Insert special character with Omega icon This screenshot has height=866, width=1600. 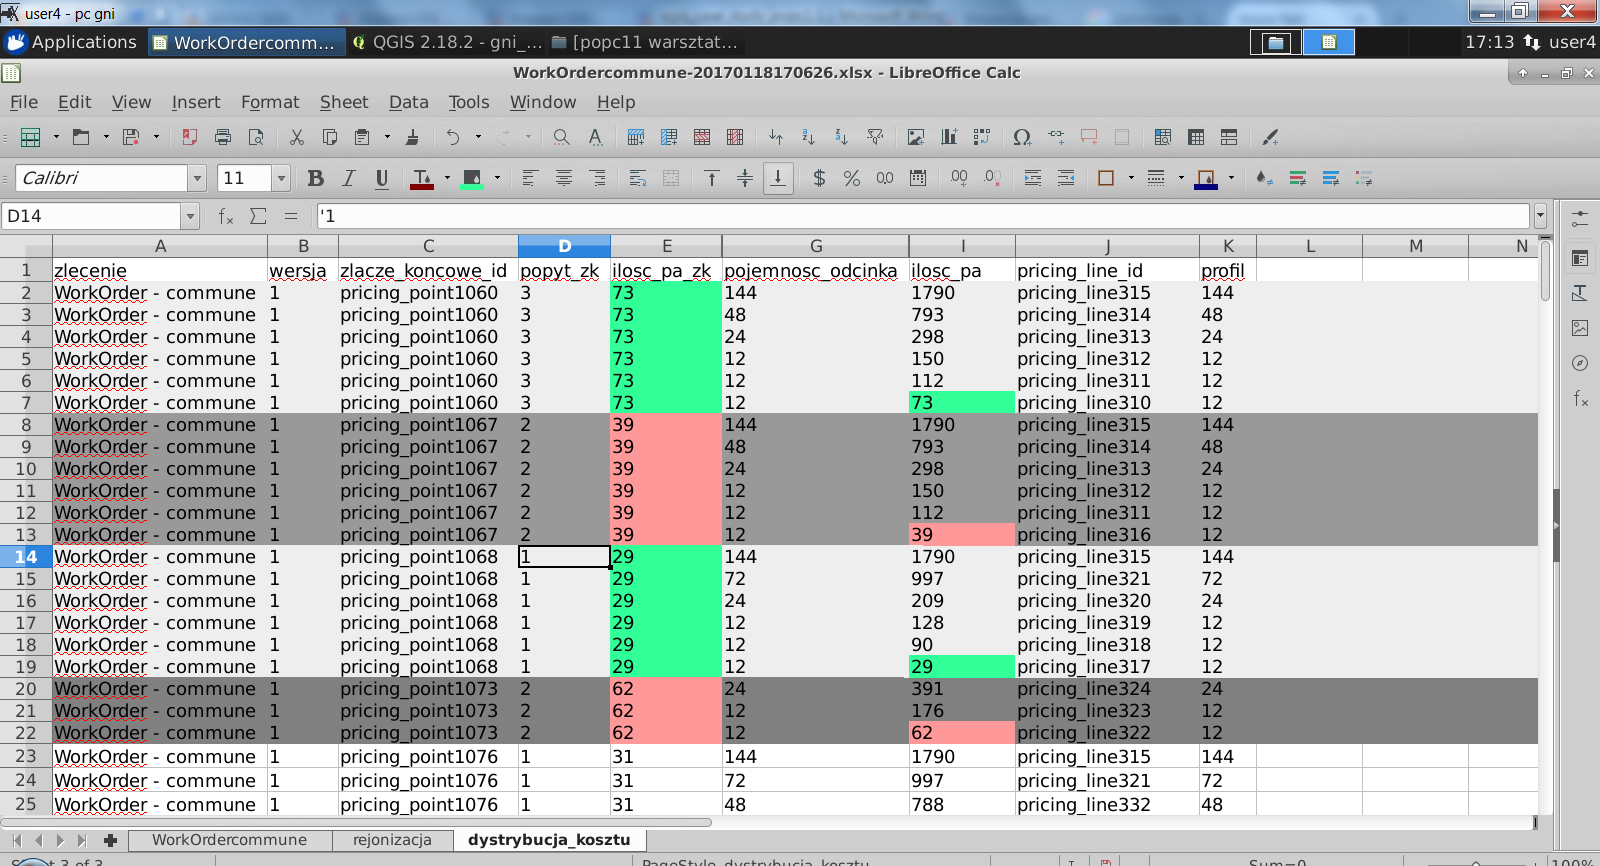coord(1021,137)
